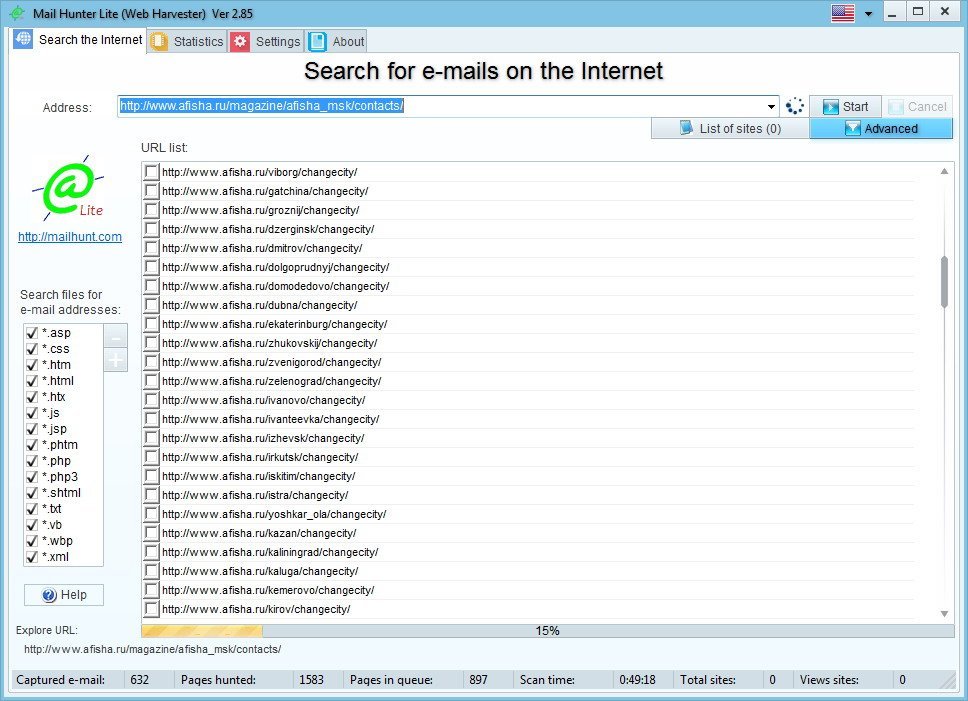
Task: Open the language flag dropdown
Action: 870,11
